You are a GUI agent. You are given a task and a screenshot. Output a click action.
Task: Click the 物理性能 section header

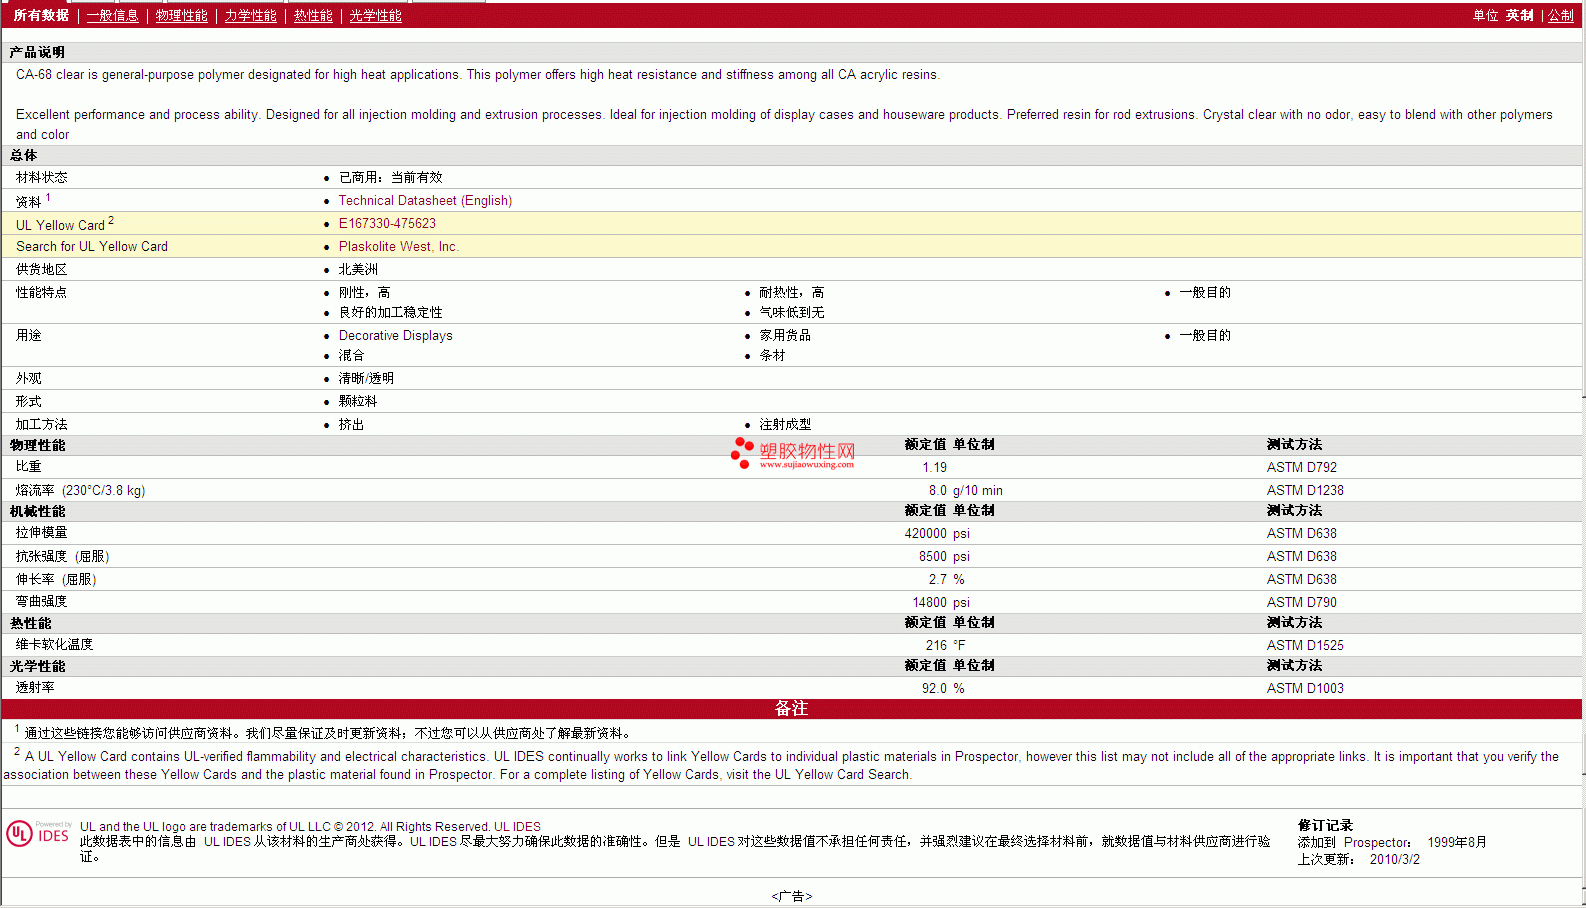(x=38, y=445)
